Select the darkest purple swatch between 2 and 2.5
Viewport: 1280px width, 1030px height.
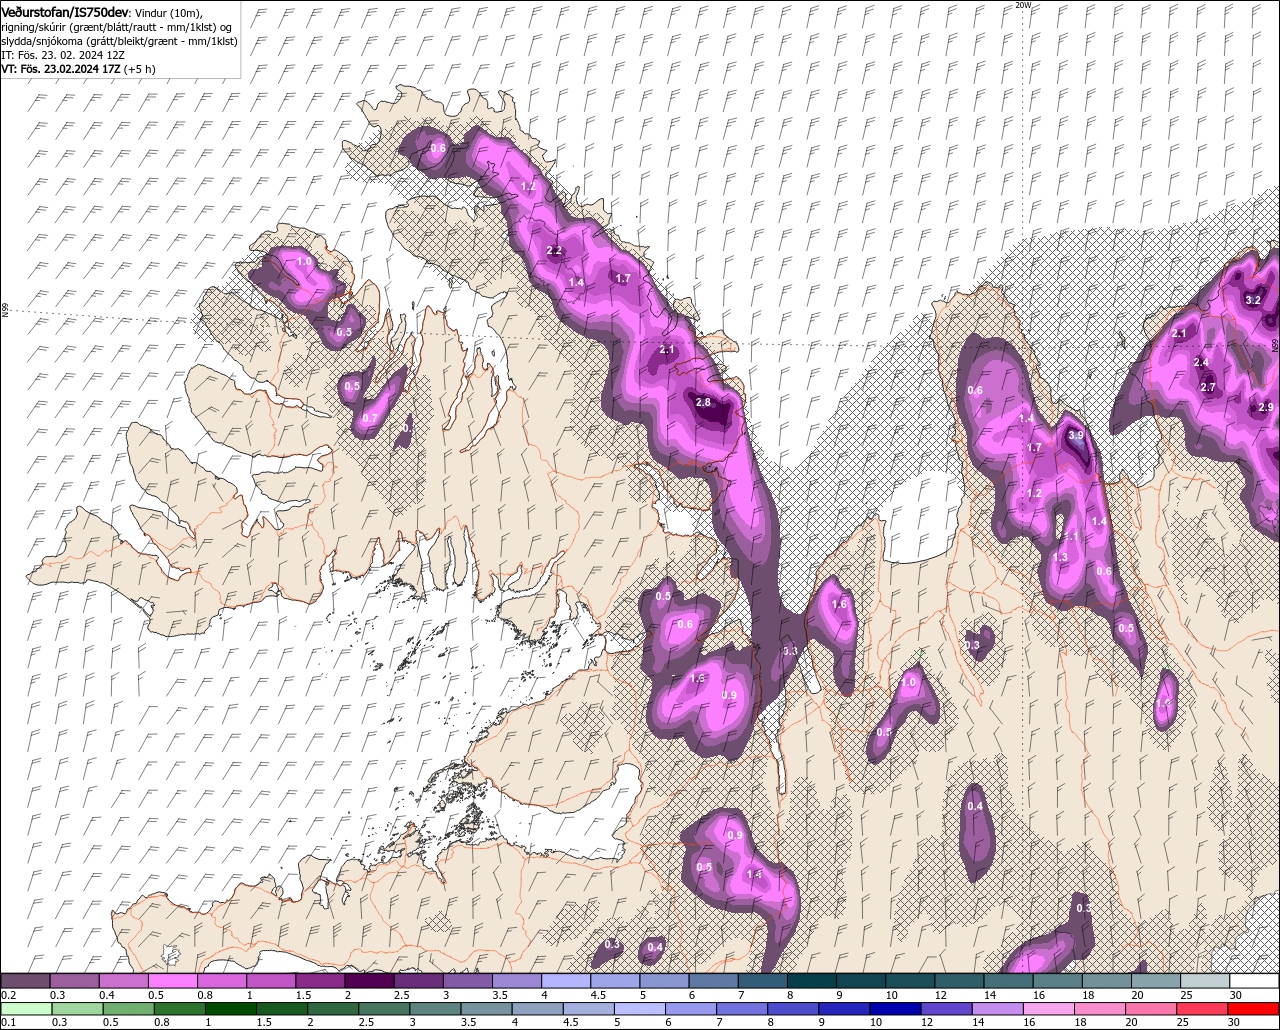point(370,981)
